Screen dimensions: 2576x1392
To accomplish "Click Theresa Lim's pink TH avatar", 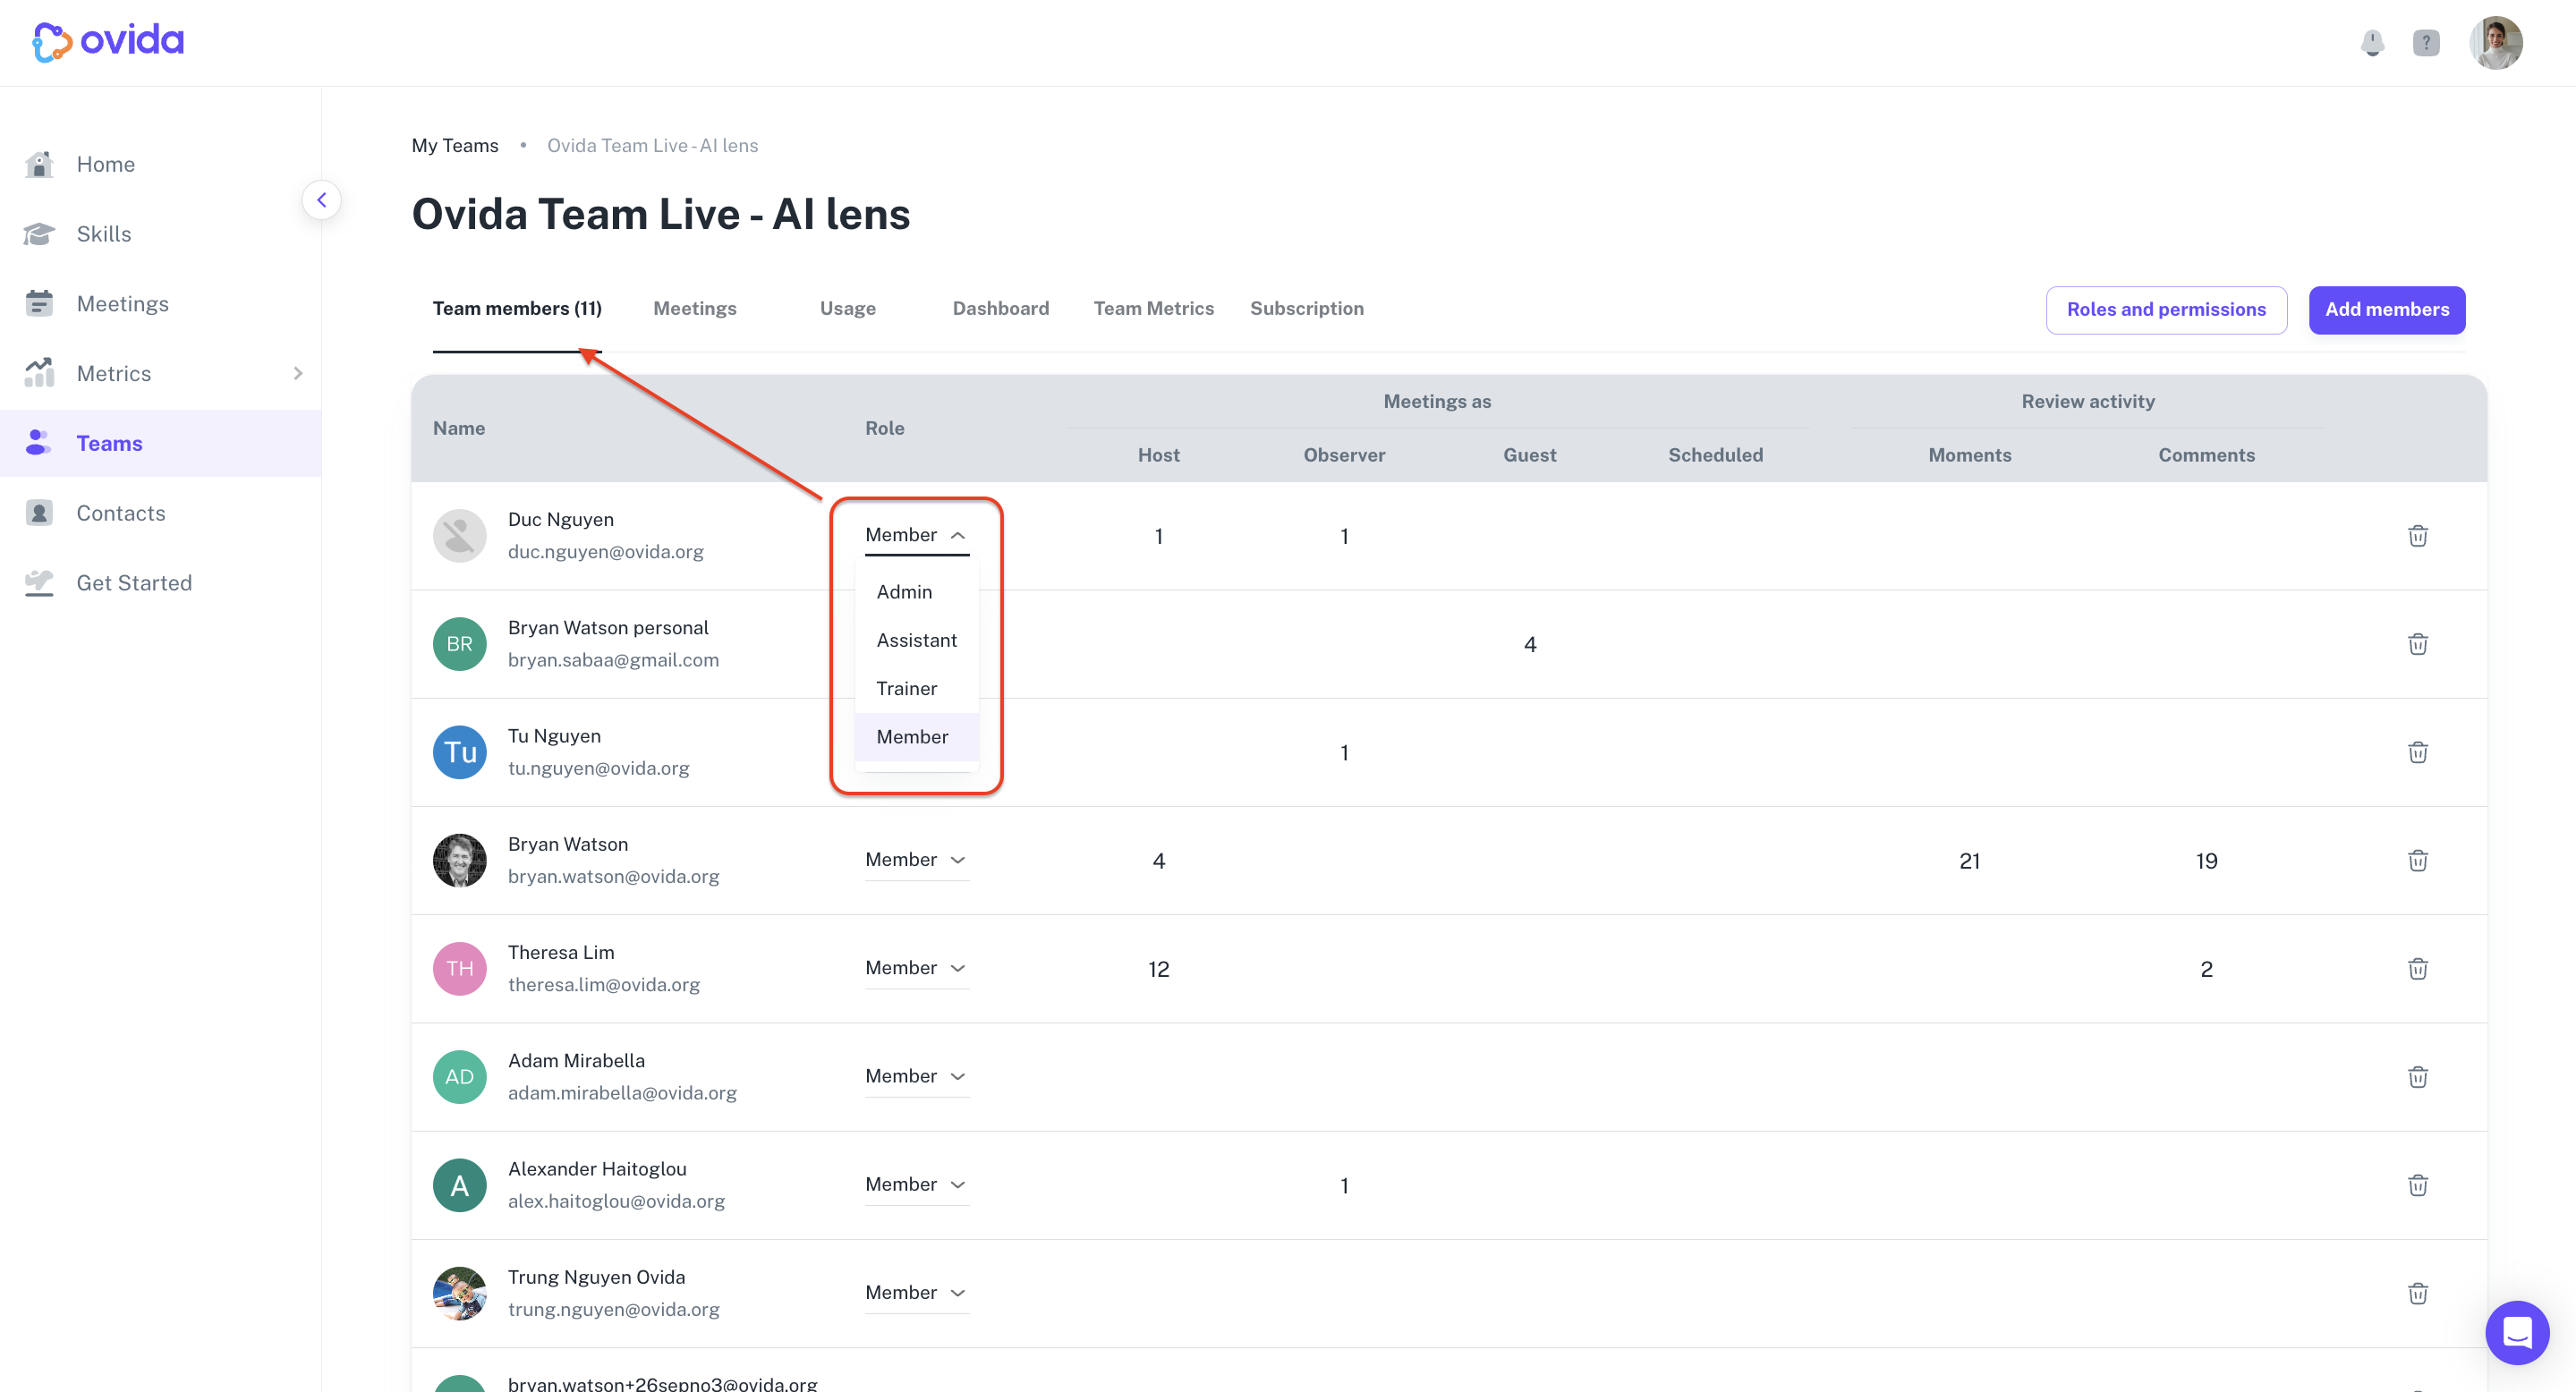I will (x=459, y=969).
